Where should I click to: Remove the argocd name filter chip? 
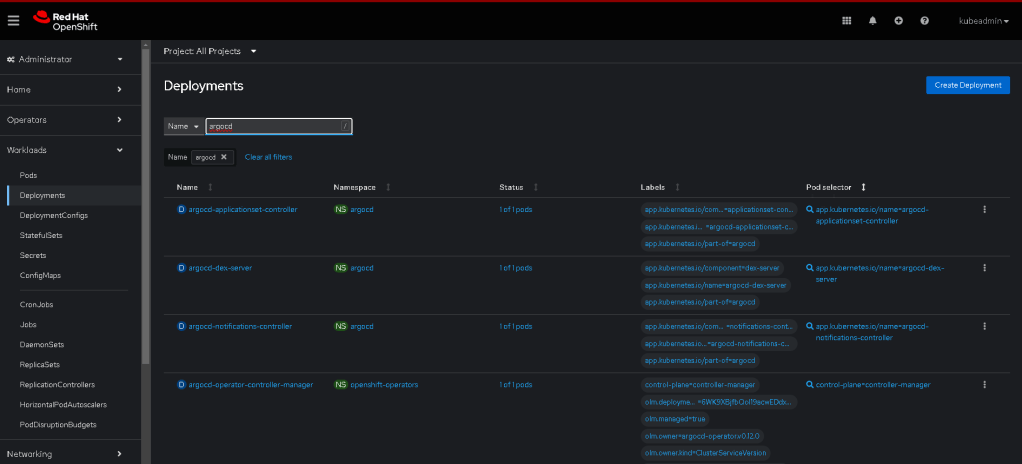tap(224, 157)
